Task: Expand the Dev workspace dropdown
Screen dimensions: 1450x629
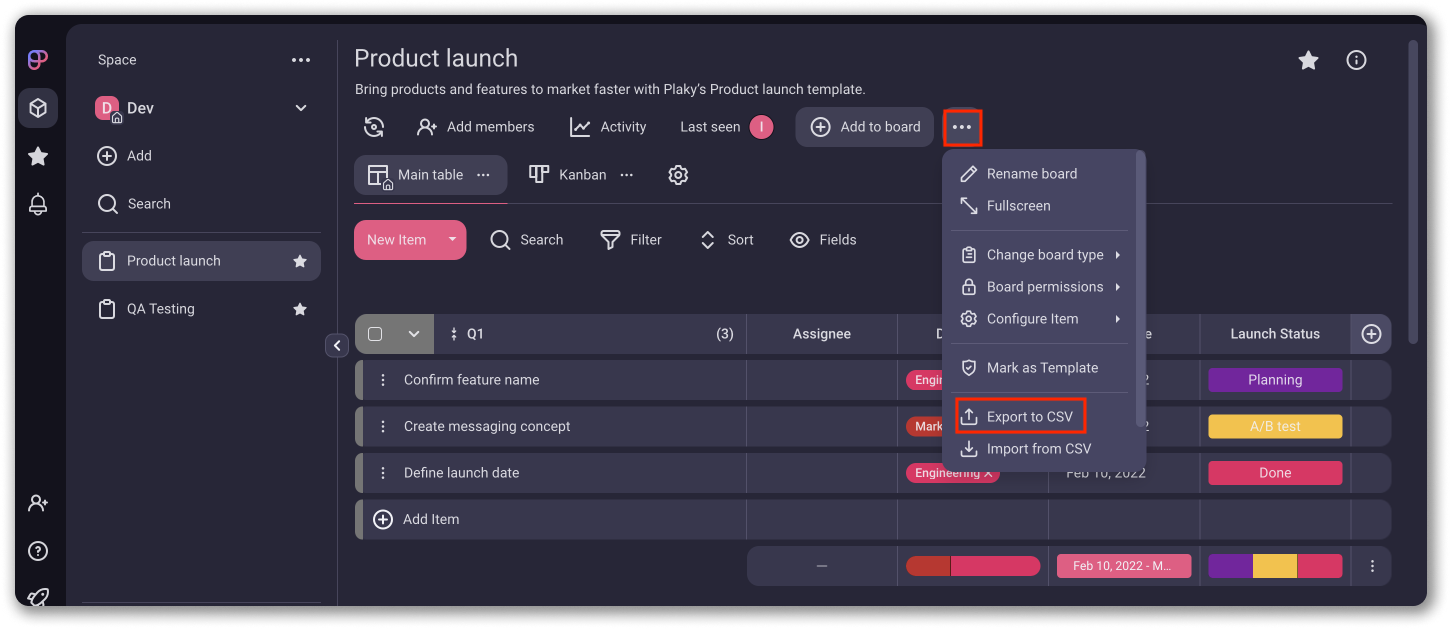Action: pos(301,108)
